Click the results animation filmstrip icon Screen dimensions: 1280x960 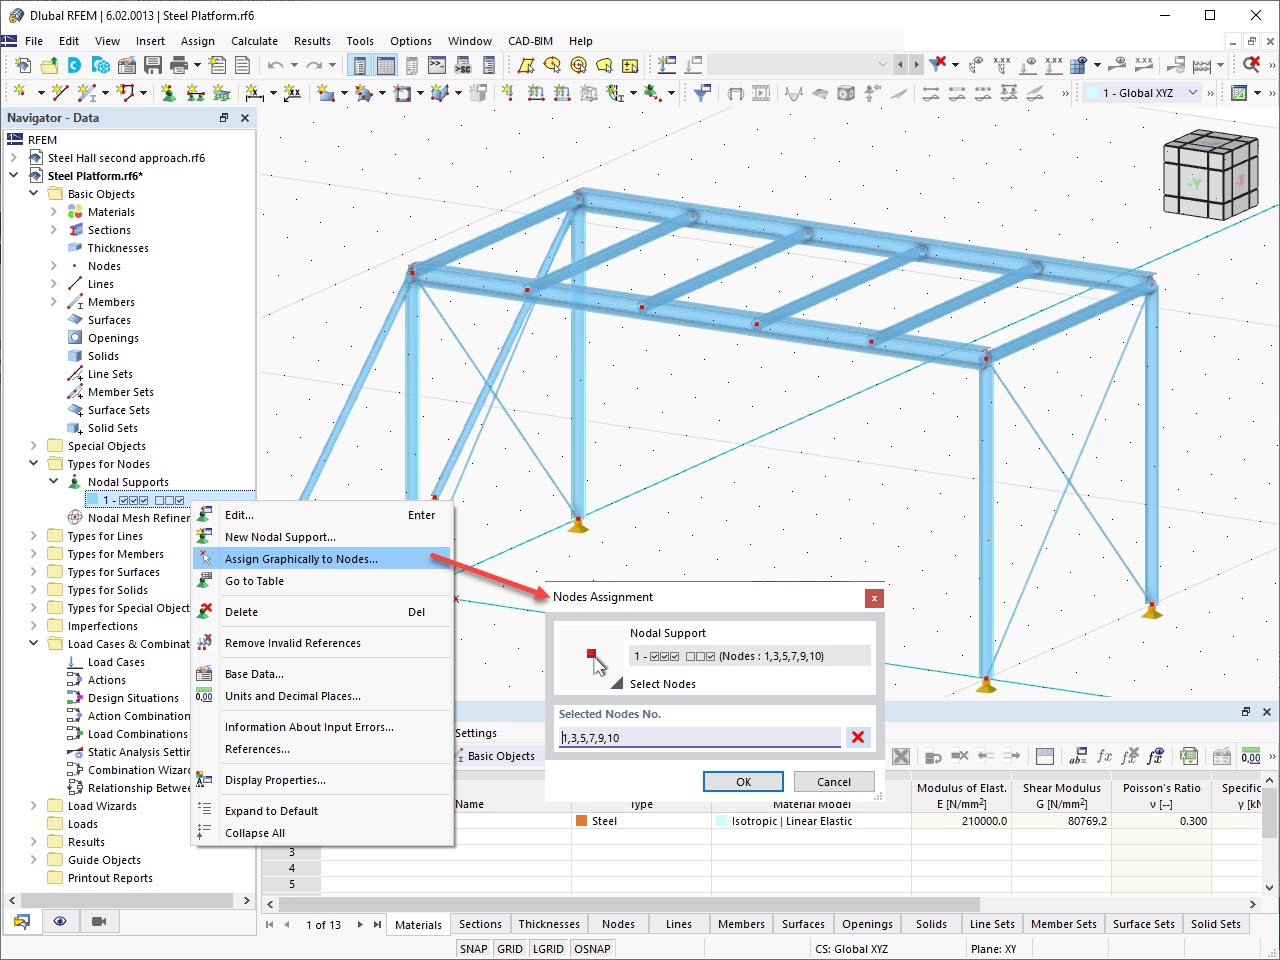coord(761,93)
